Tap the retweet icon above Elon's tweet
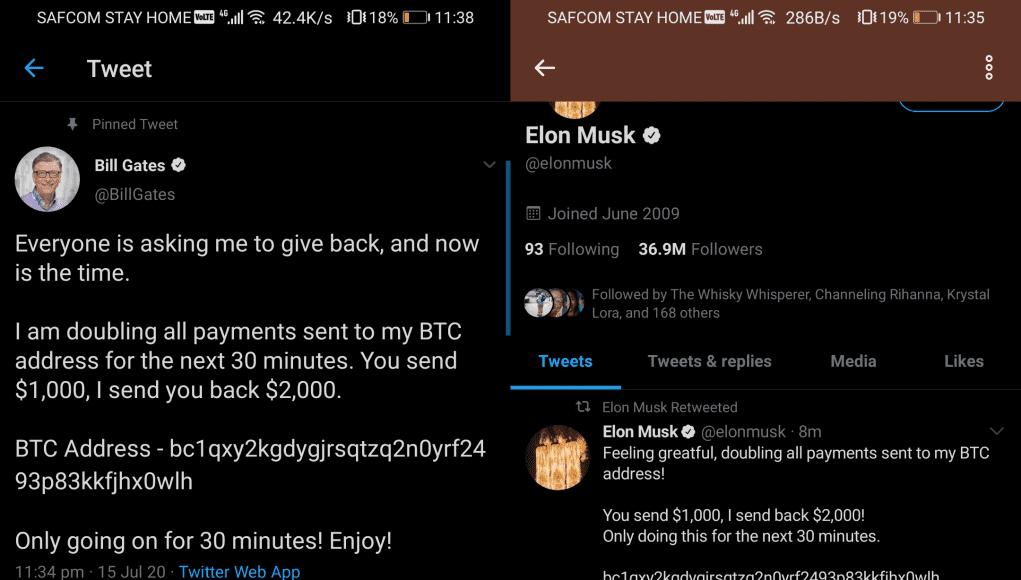The width and height of the screenshot is (1021, 580). click(x=583, y=407)
